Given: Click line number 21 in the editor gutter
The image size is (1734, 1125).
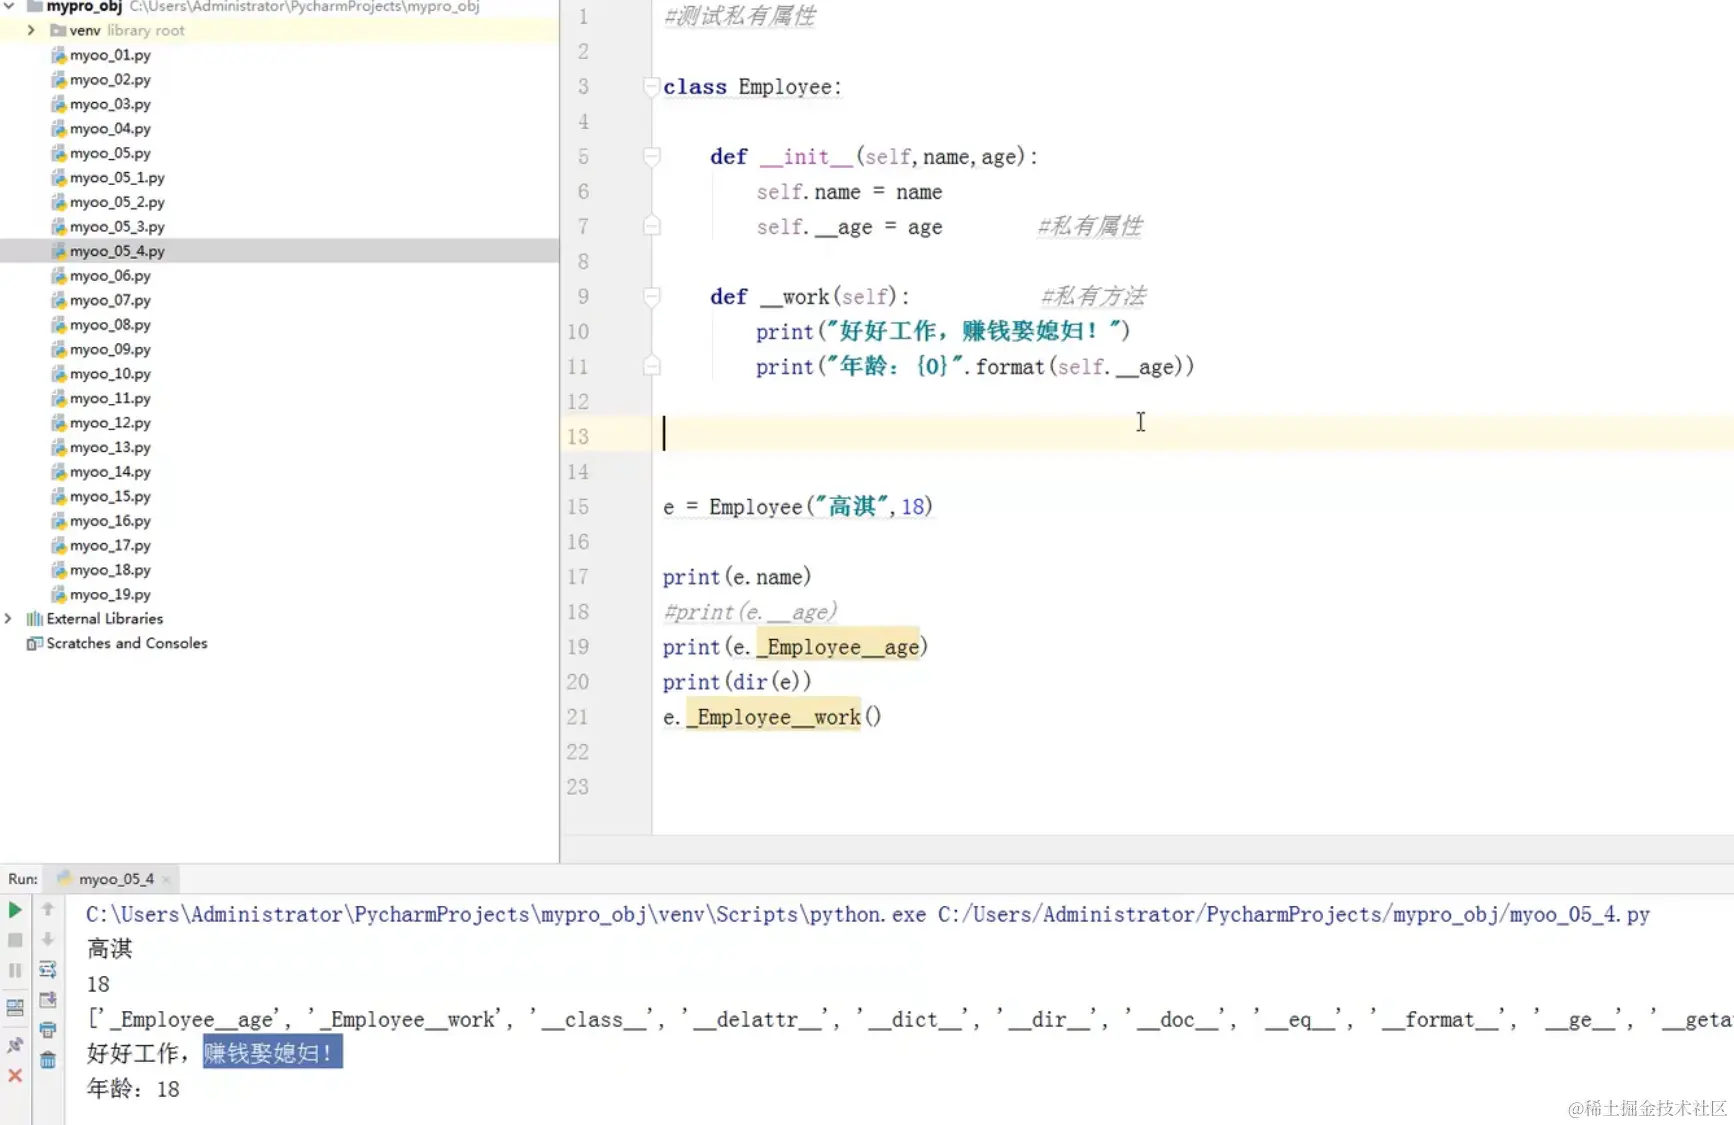Looking at the screenshot, I should (x=577, y=717).
